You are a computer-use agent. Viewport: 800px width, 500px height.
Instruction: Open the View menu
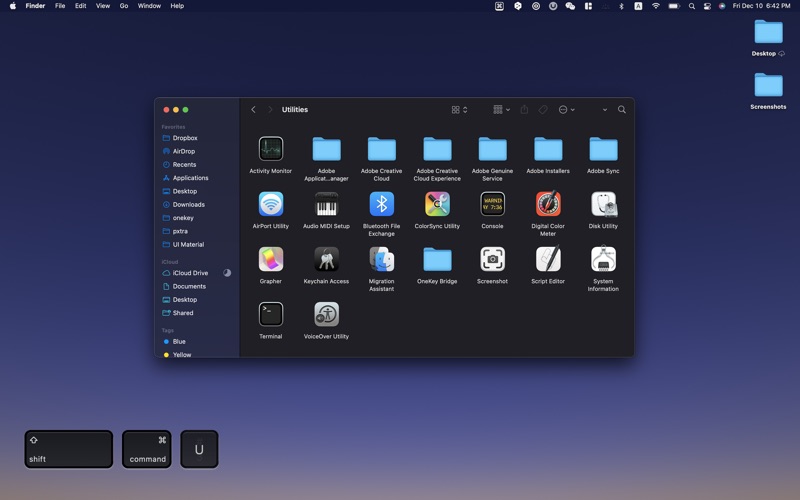(x=103, y=6)
